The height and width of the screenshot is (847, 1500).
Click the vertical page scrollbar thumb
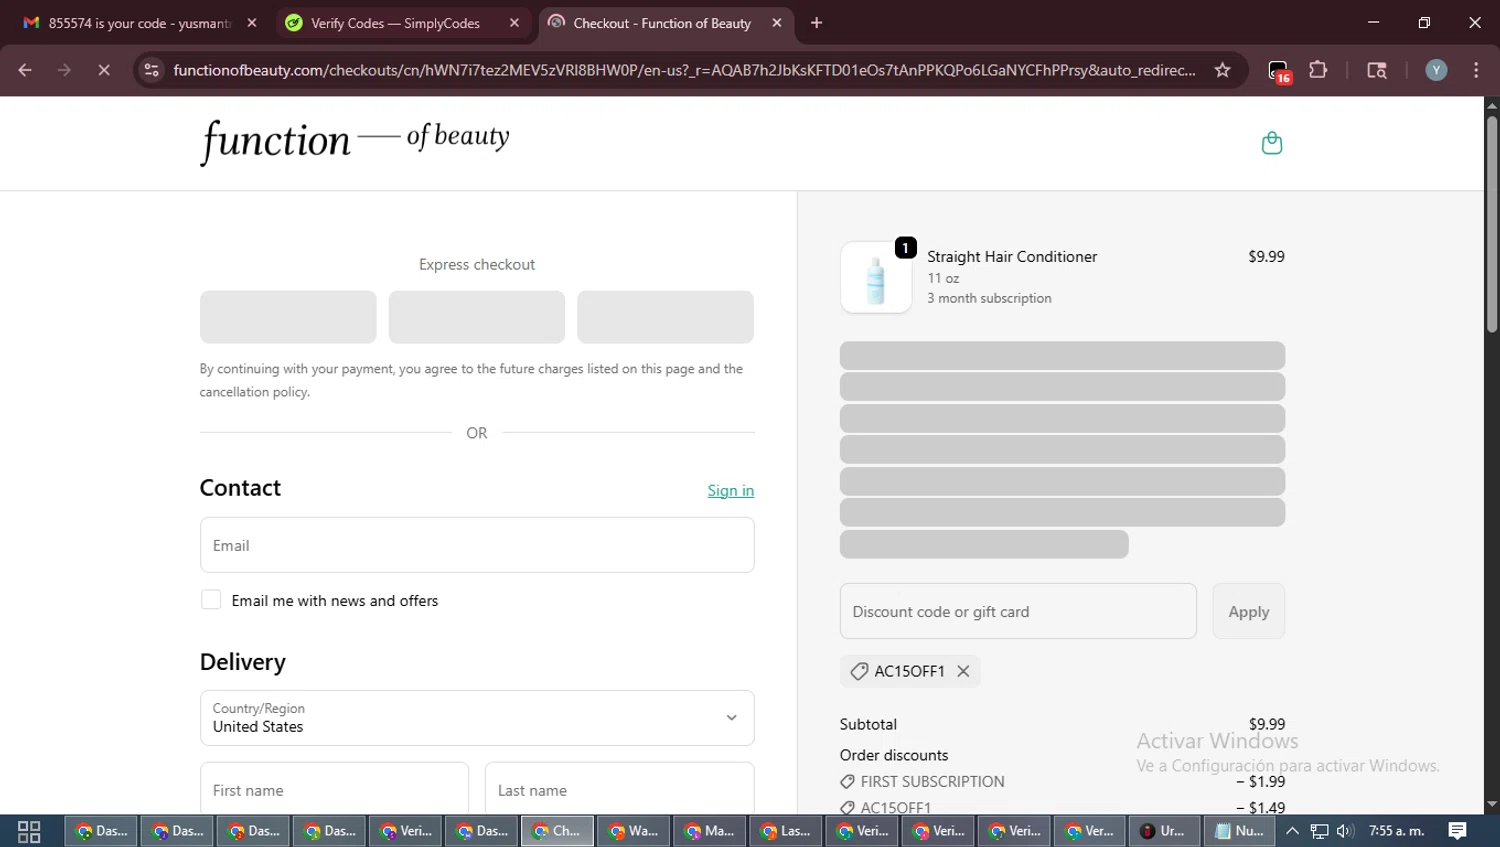click(1491, 224)
